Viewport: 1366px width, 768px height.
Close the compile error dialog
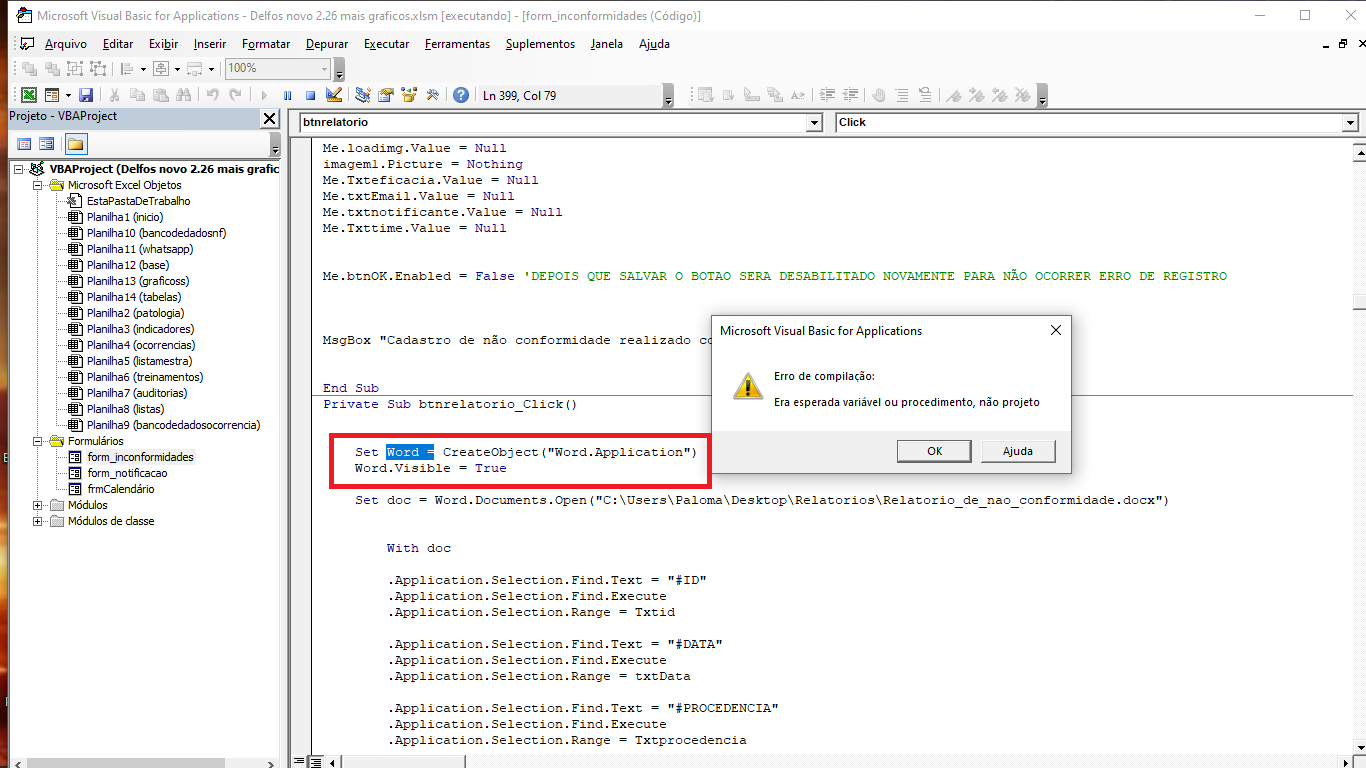tap(1056, 330)
